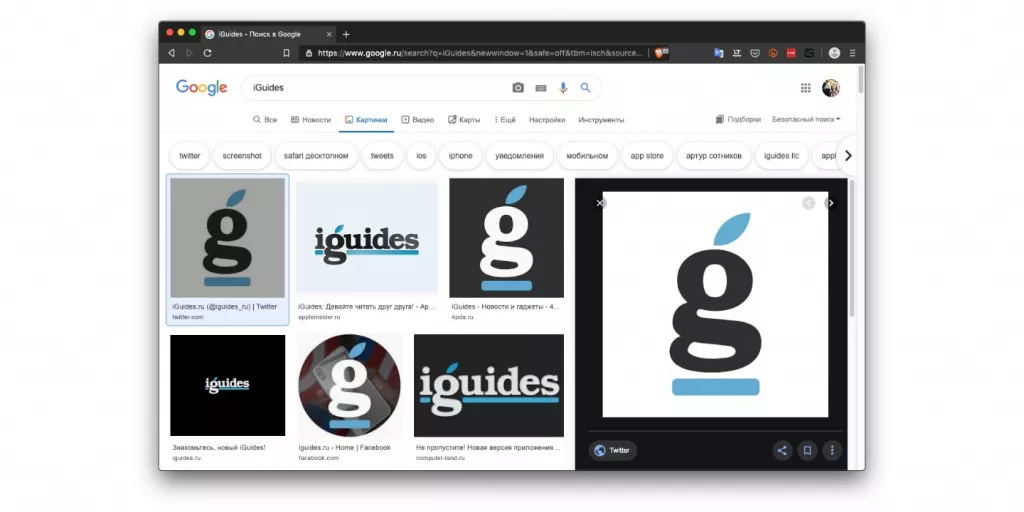Open more options in preview panel
Viewport: 1024px width, 512px height.
point(832,450)
